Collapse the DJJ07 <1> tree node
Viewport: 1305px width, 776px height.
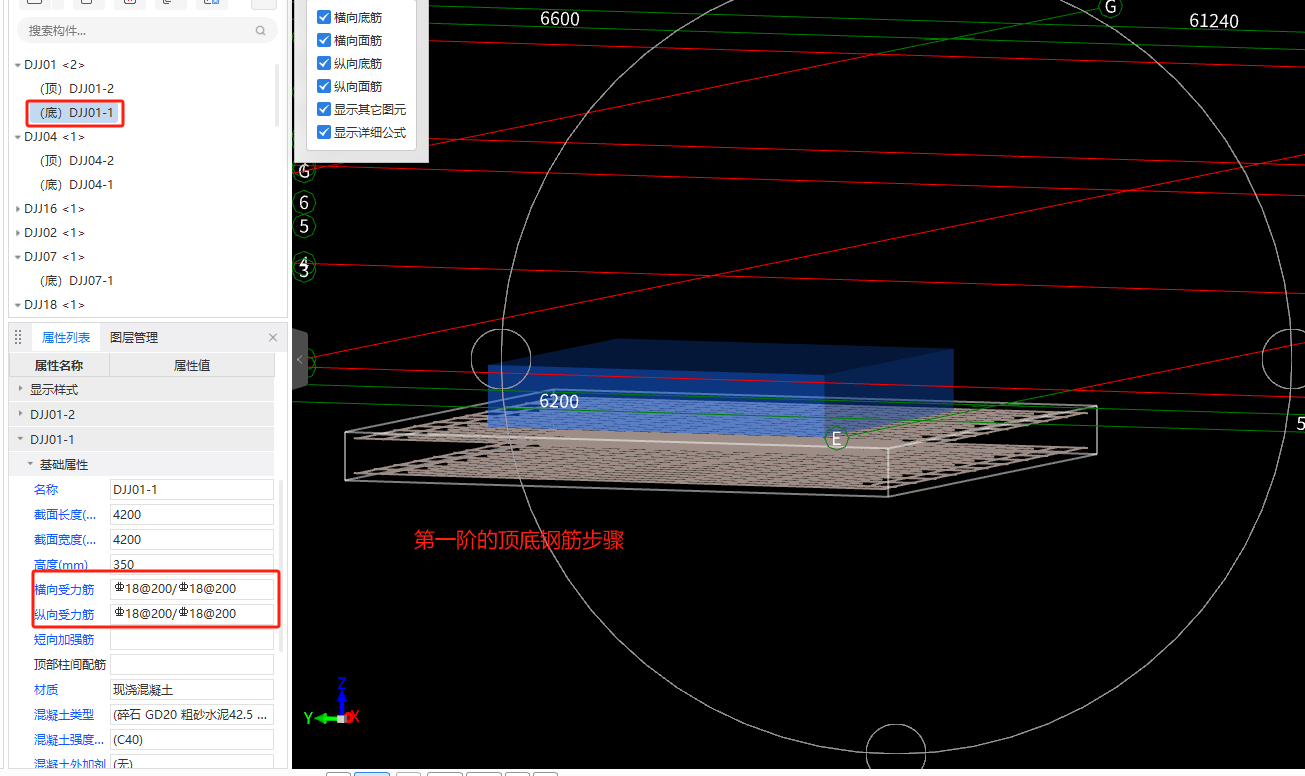18,257
